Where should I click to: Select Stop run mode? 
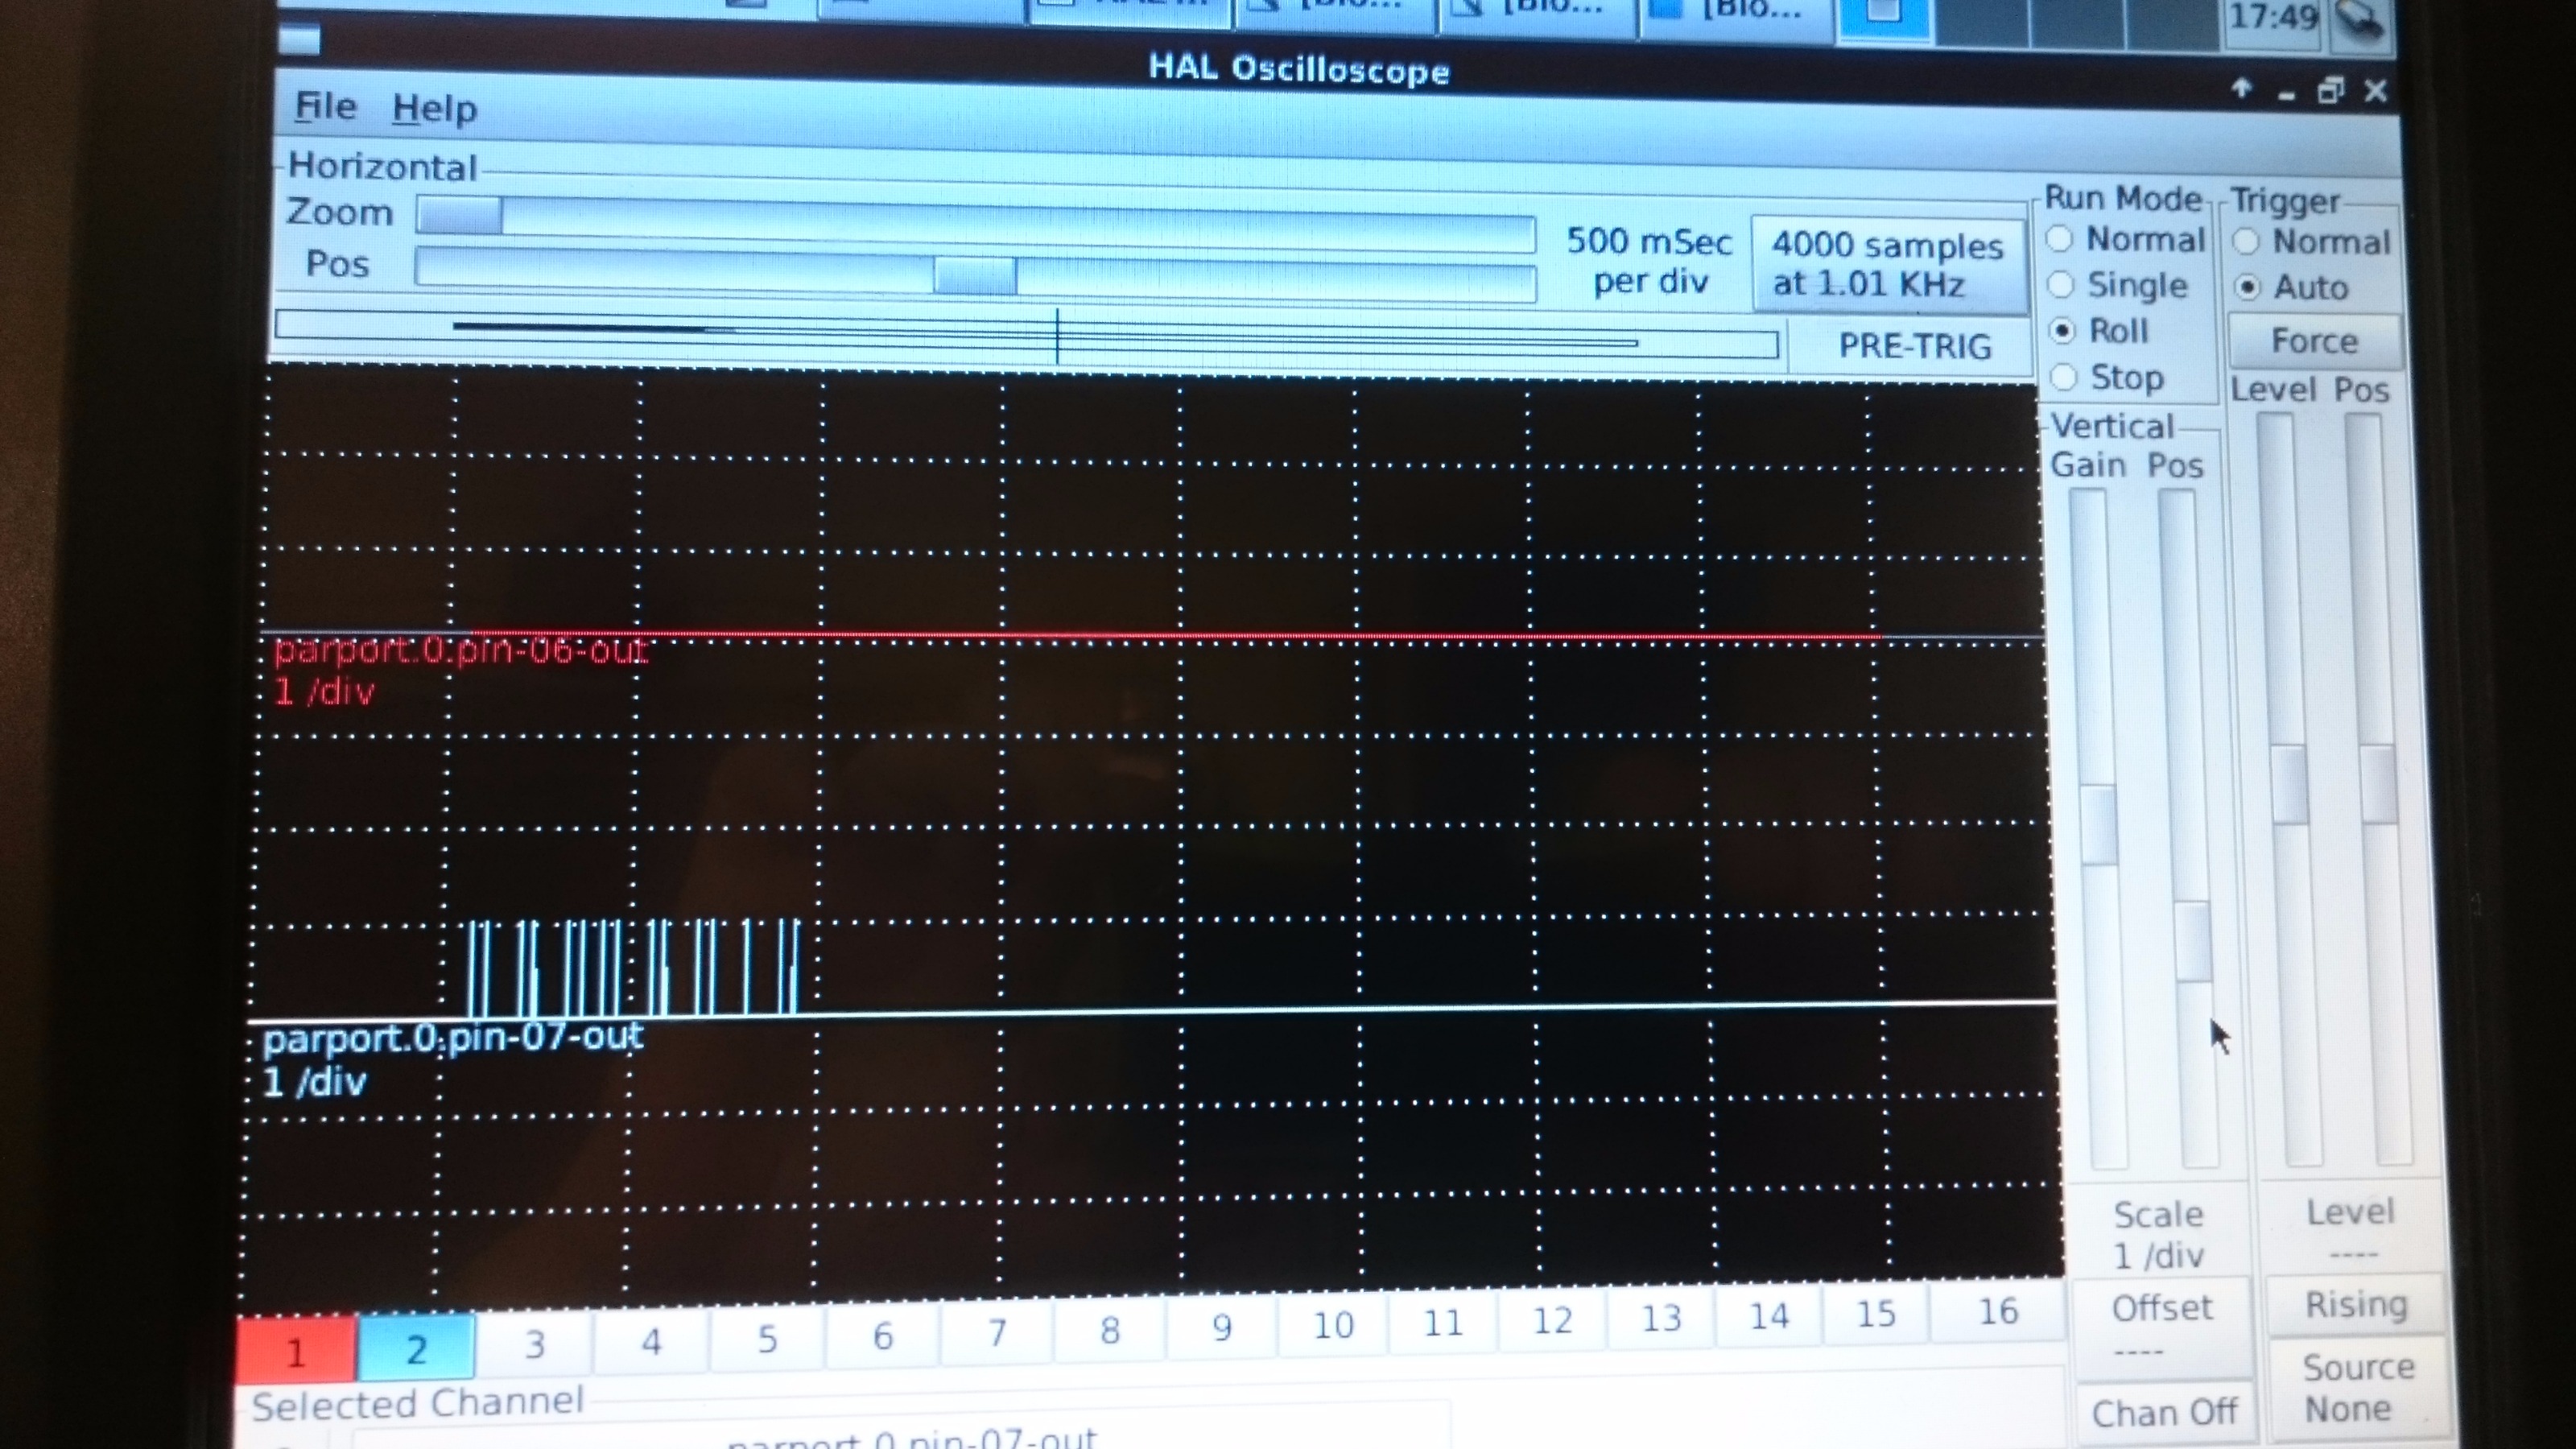coord(2107,377)
